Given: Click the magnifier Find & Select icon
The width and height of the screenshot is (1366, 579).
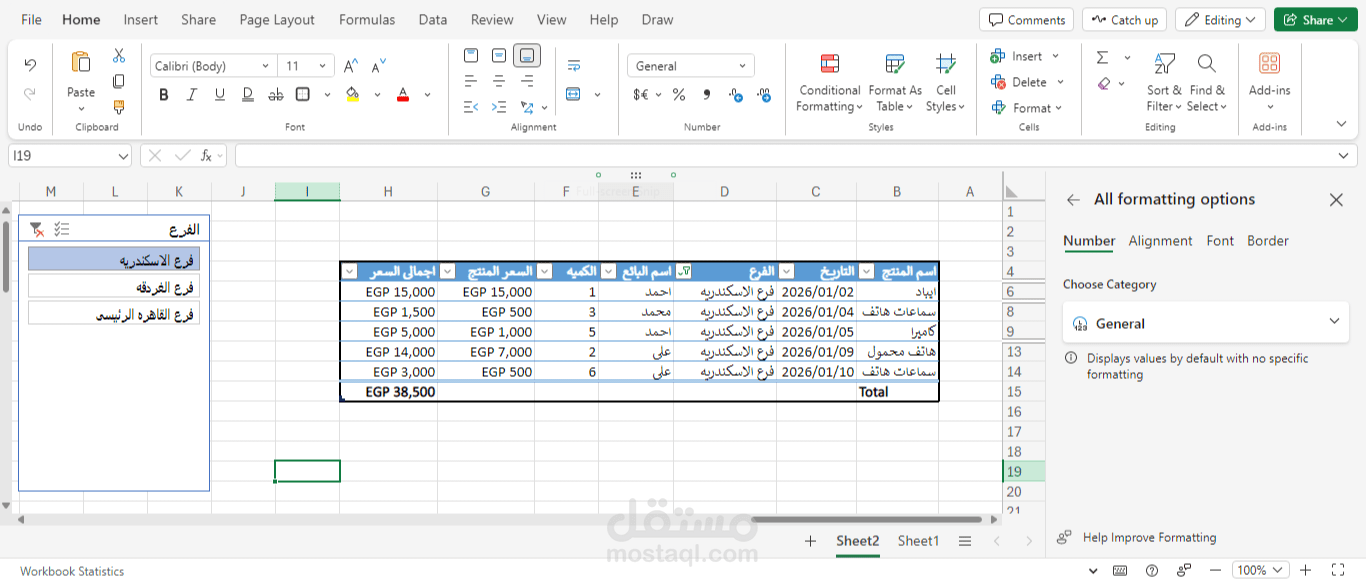Looking at the screenshot, I should pos(1206,64).
